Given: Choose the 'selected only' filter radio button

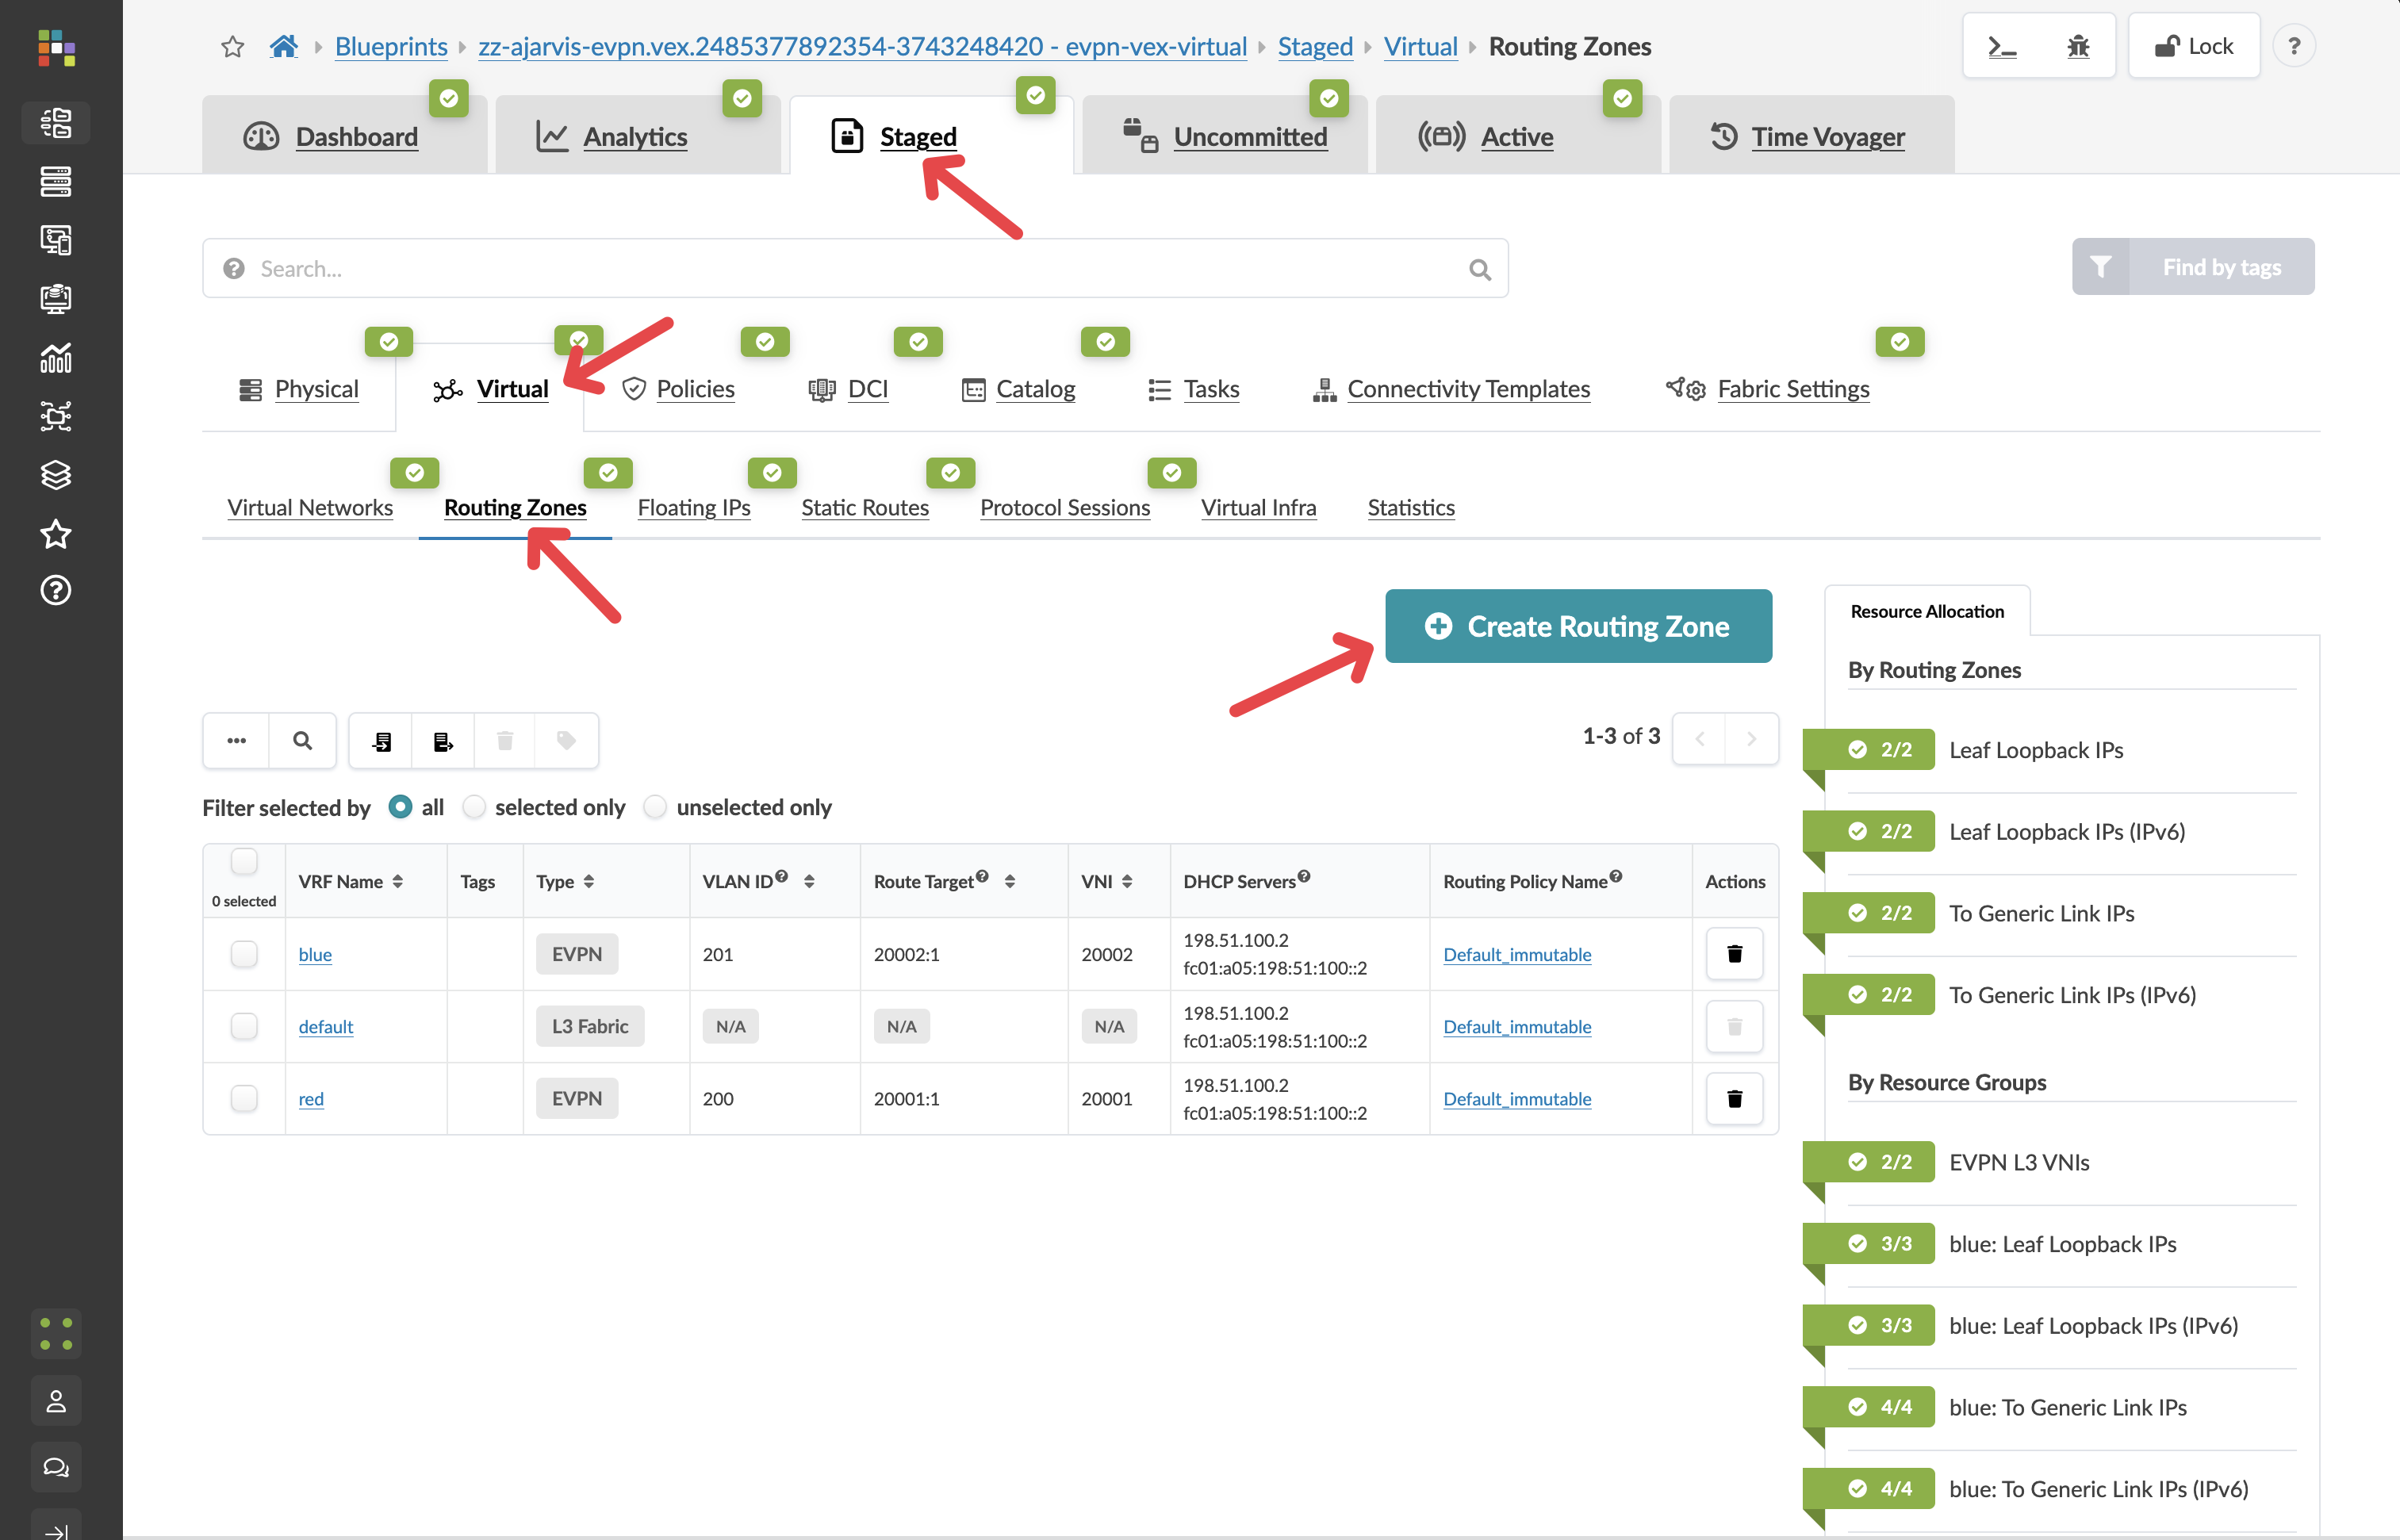Looking at the screenshot, I should [474, 807].
